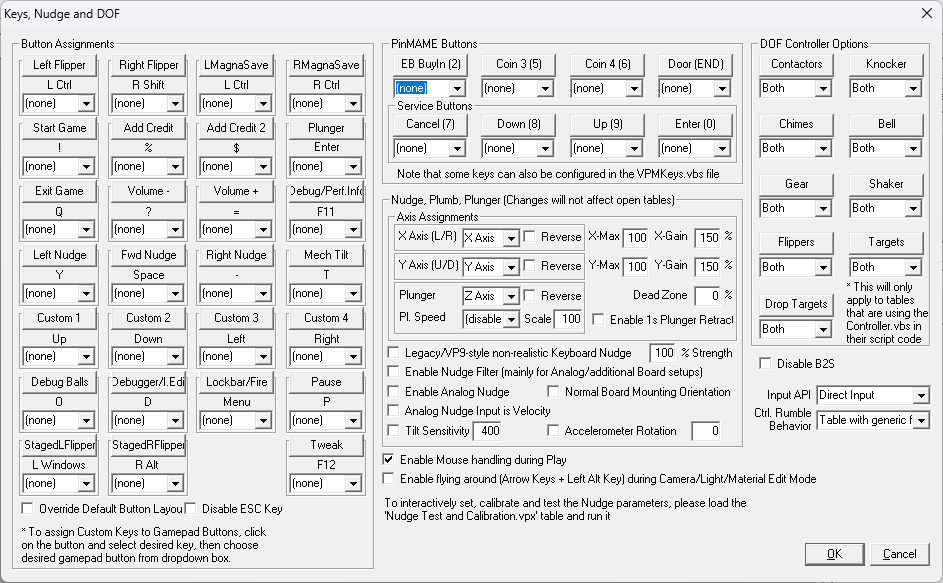Enable Legacy/VP9-style Keyboard Nudge
Viewport: 943px width, 583px height.
coord(393,353)
